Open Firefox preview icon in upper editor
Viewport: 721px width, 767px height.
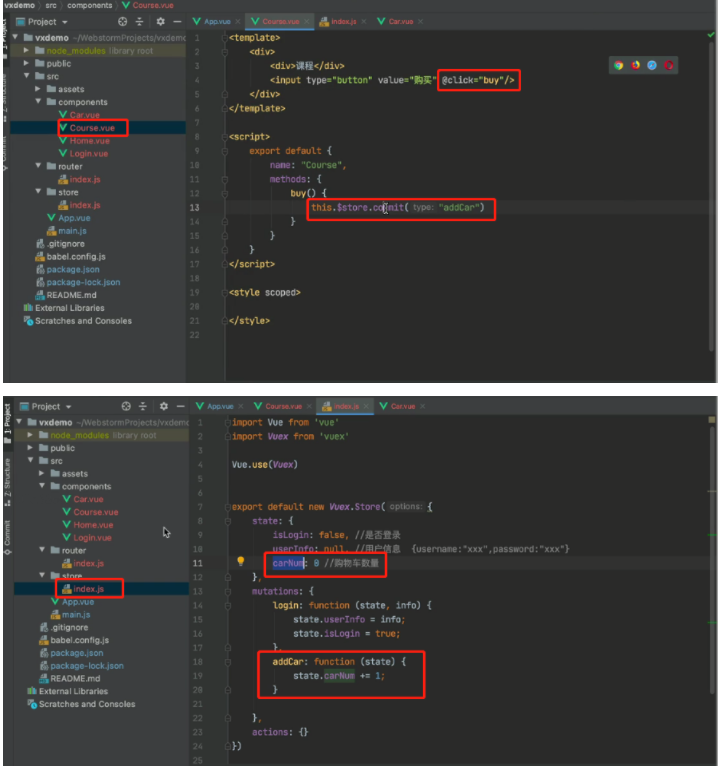point(635,65)
